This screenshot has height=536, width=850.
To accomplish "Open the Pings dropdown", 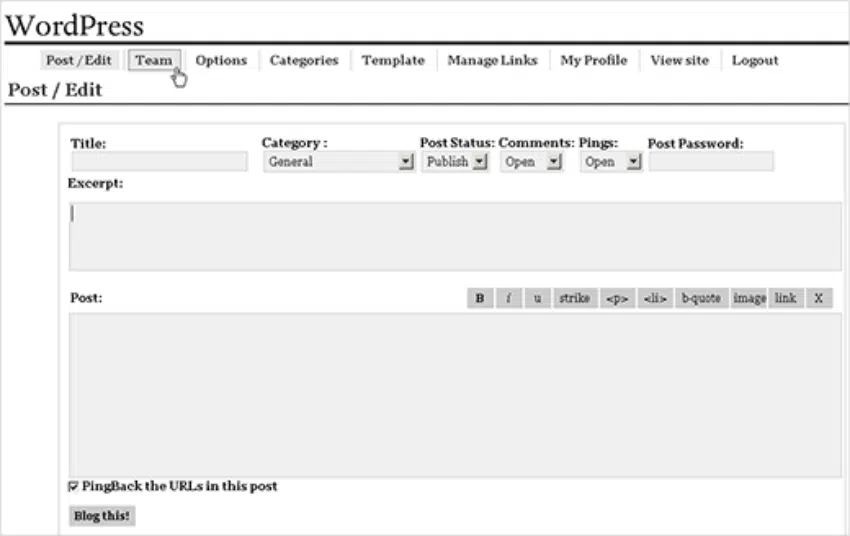I will pyautogui.click(x=611, y=162).
